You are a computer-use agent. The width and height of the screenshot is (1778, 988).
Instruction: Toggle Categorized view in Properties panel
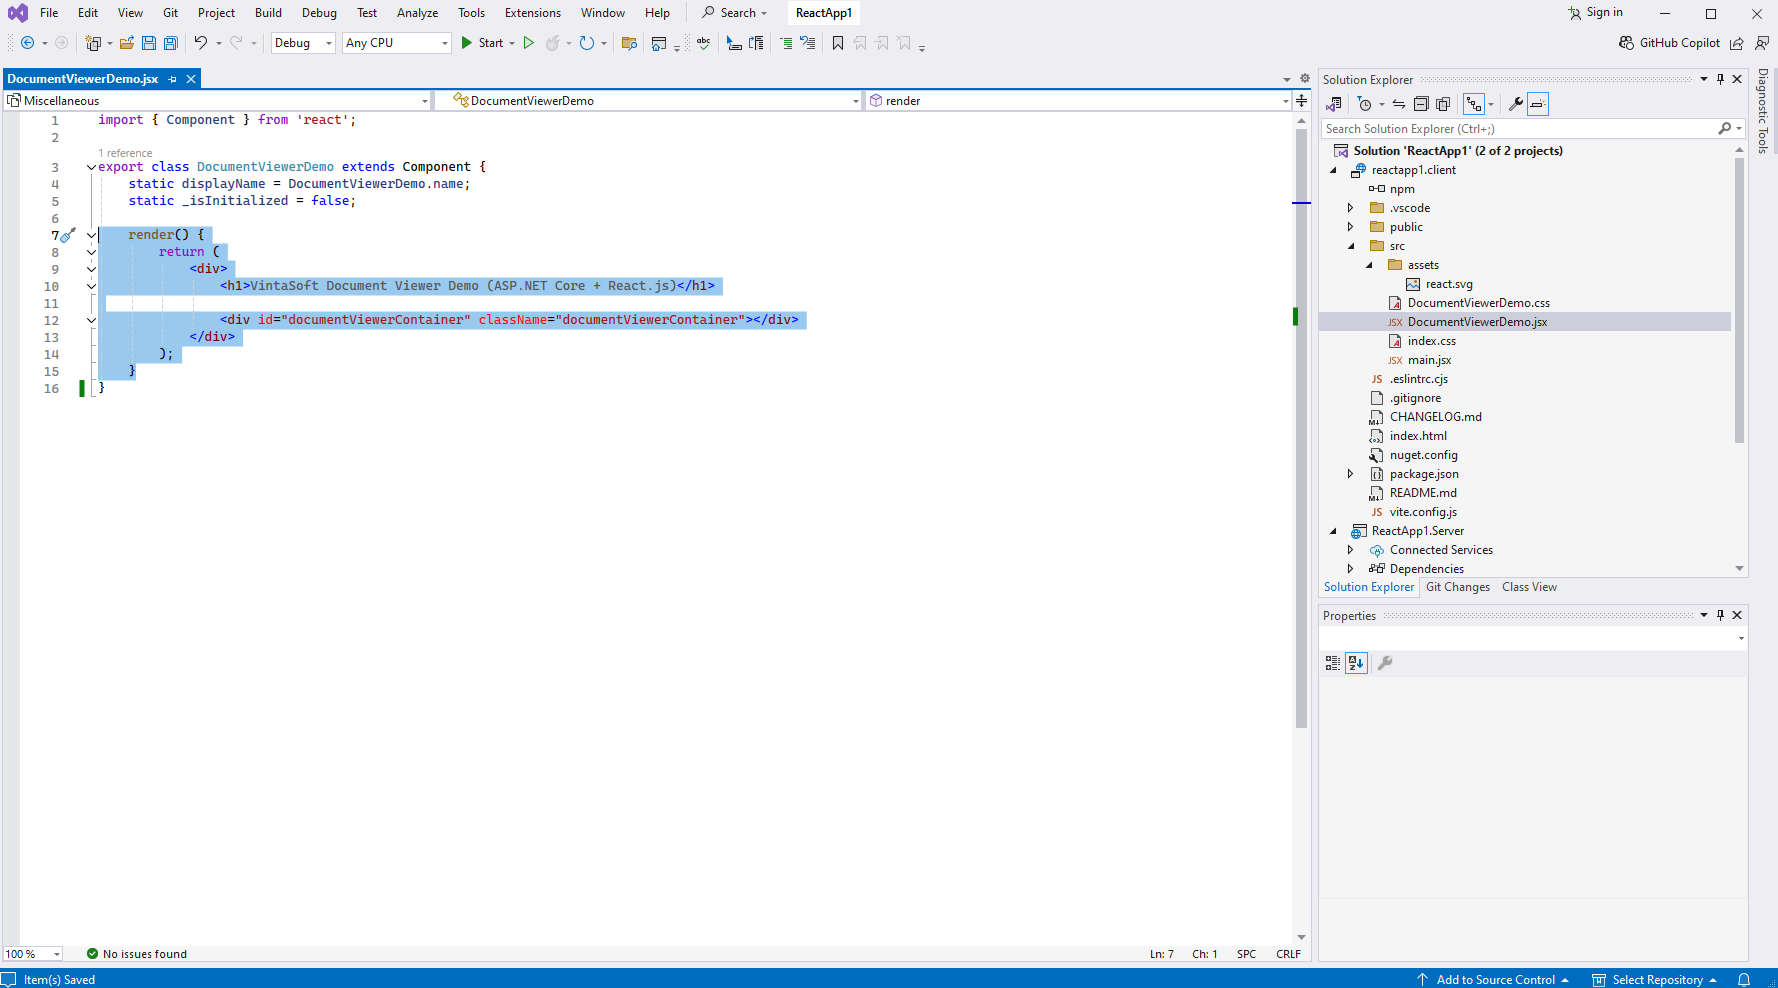coord(1333,663)
